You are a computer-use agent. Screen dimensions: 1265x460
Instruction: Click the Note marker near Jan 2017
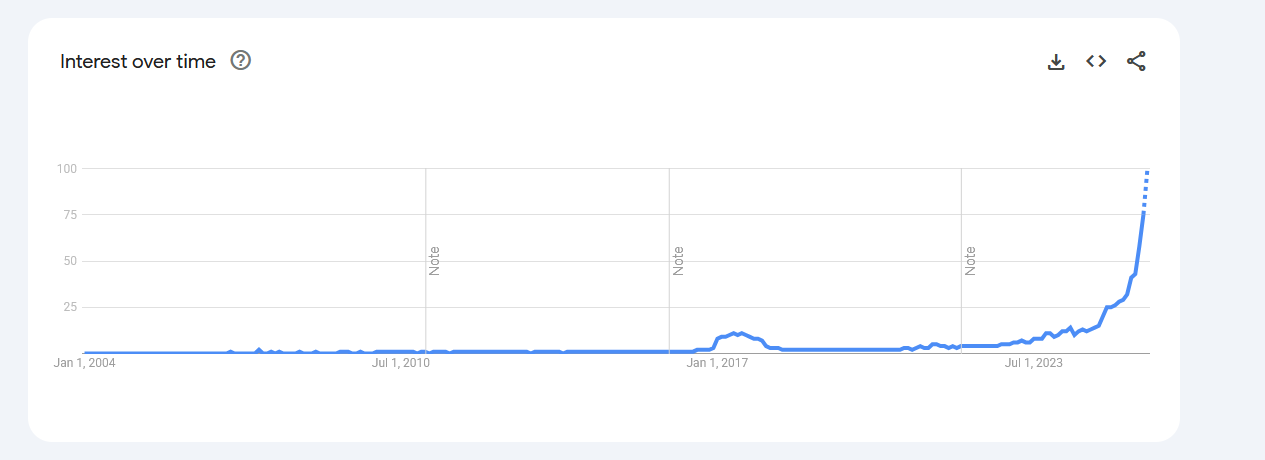click(678, 261)
